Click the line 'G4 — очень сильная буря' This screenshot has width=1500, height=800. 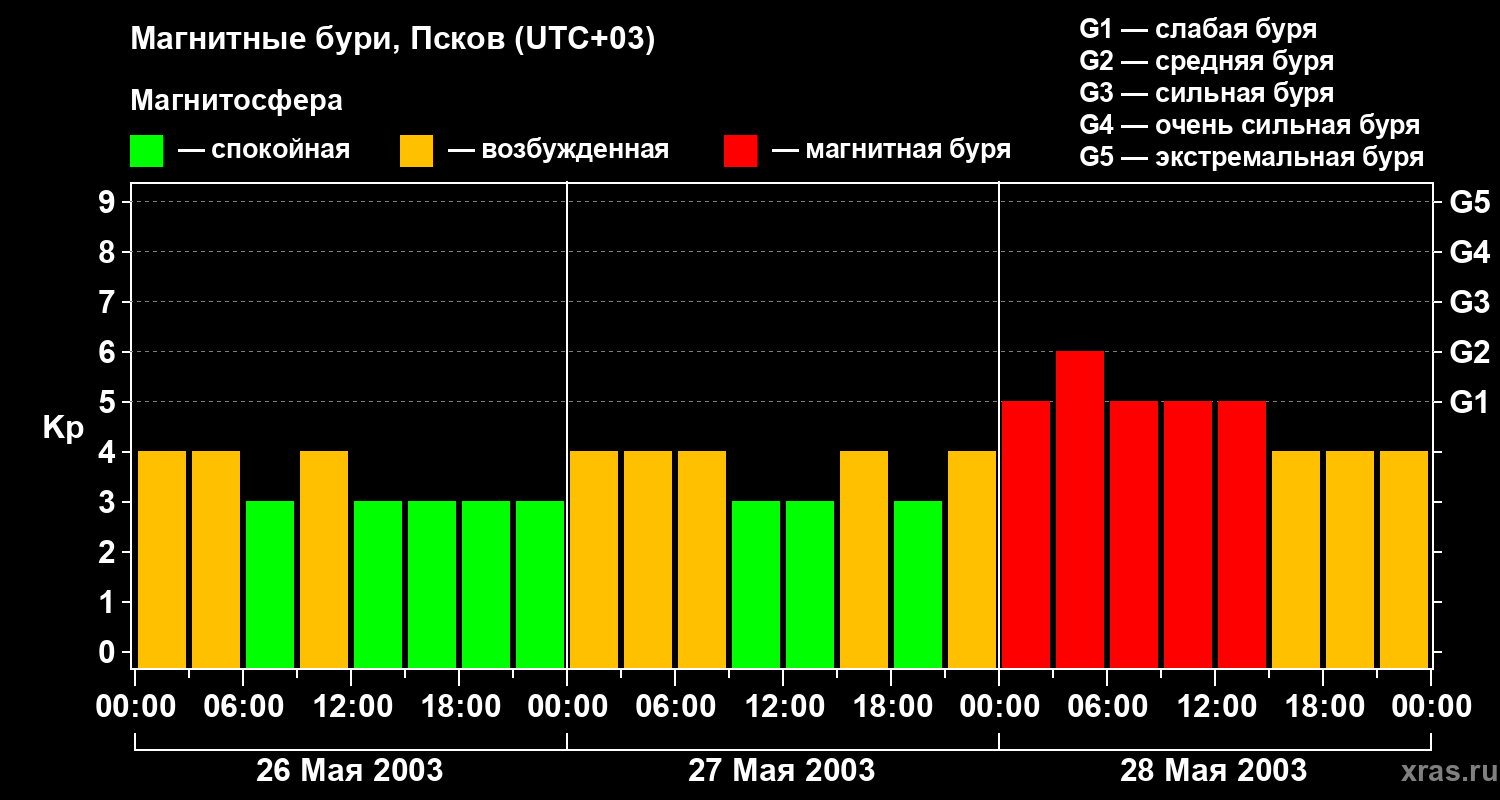pos(1250,125)
